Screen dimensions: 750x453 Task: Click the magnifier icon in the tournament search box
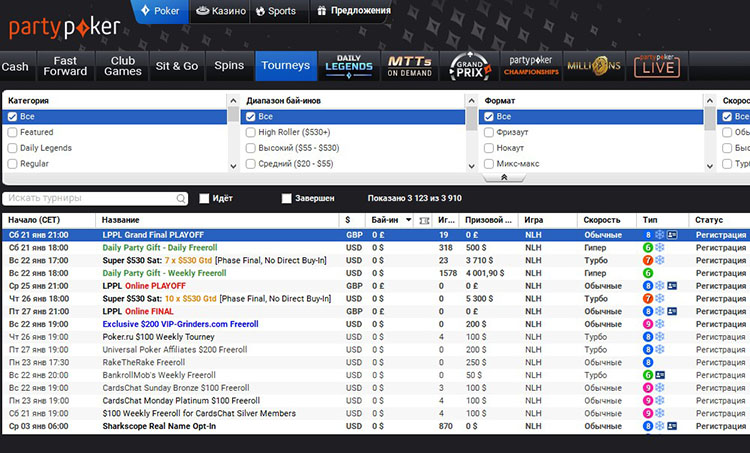click(x=181, y=198)
